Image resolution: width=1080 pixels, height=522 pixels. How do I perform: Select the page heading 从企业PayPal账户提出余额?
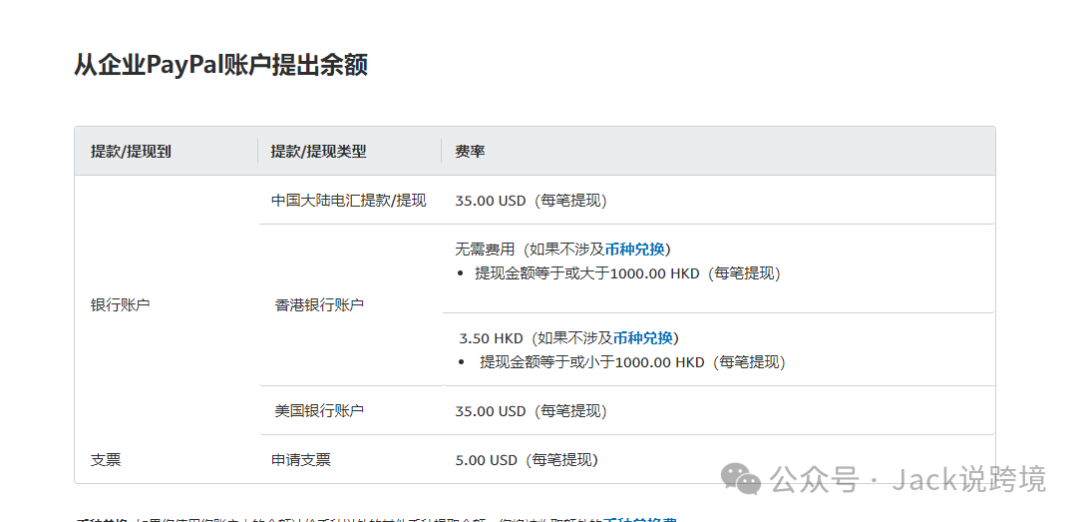tap(220, 65)
